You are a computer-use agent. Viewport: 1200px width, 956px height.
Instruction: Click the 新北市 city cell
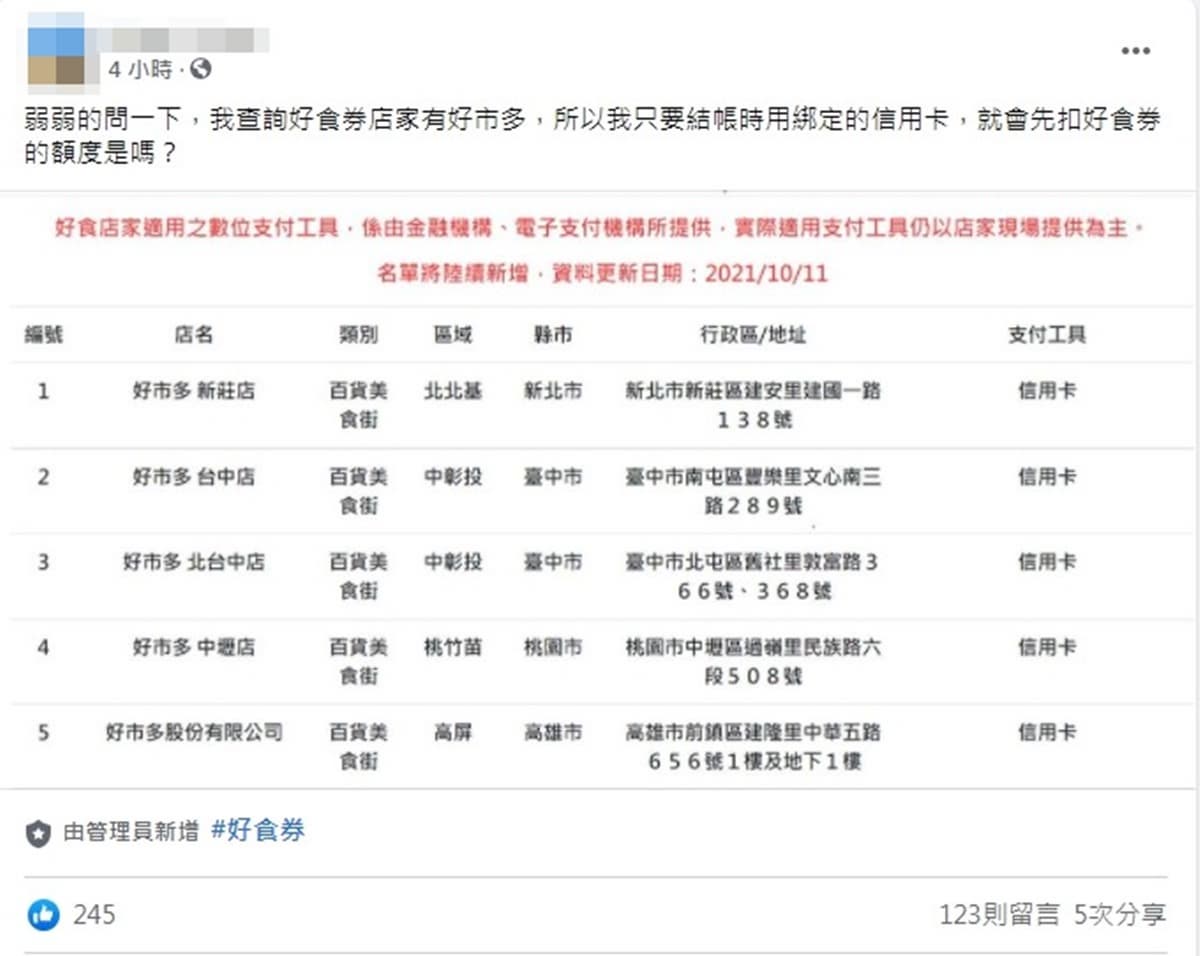tap(553, 391)
